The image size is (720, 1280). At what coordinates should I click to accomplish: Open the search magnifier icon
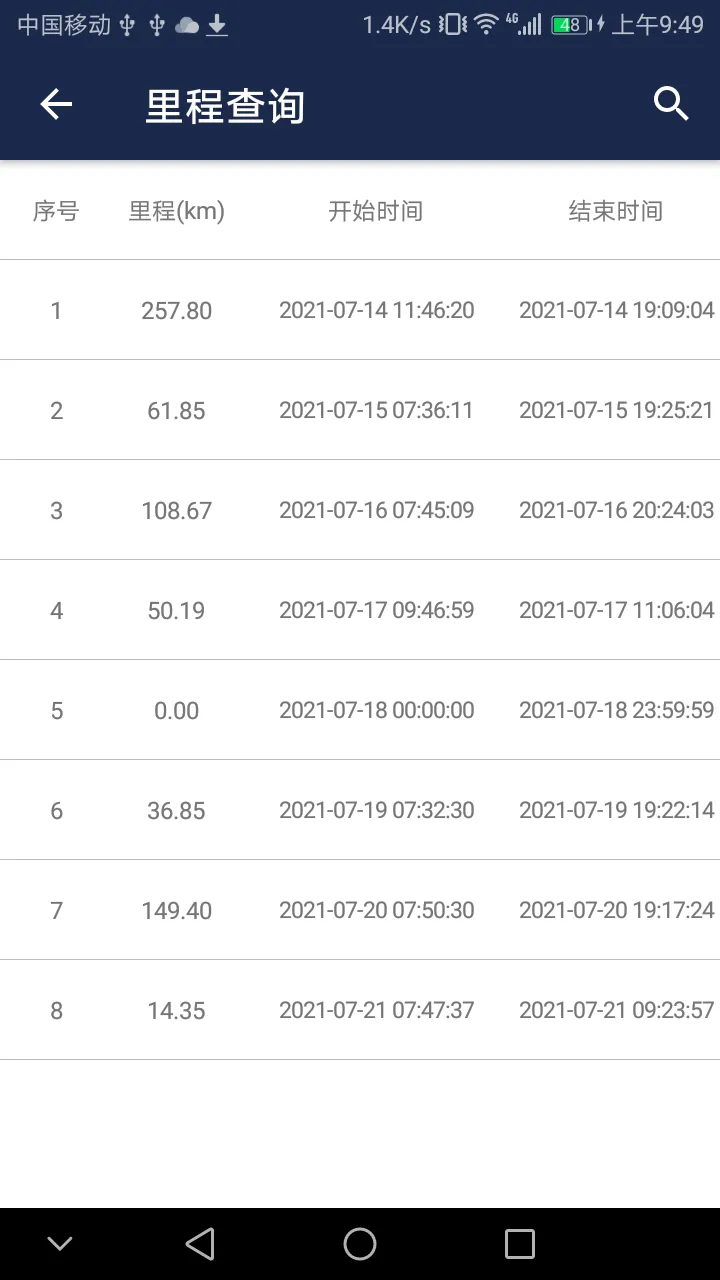pyautogui.click(x=671, y=104)
